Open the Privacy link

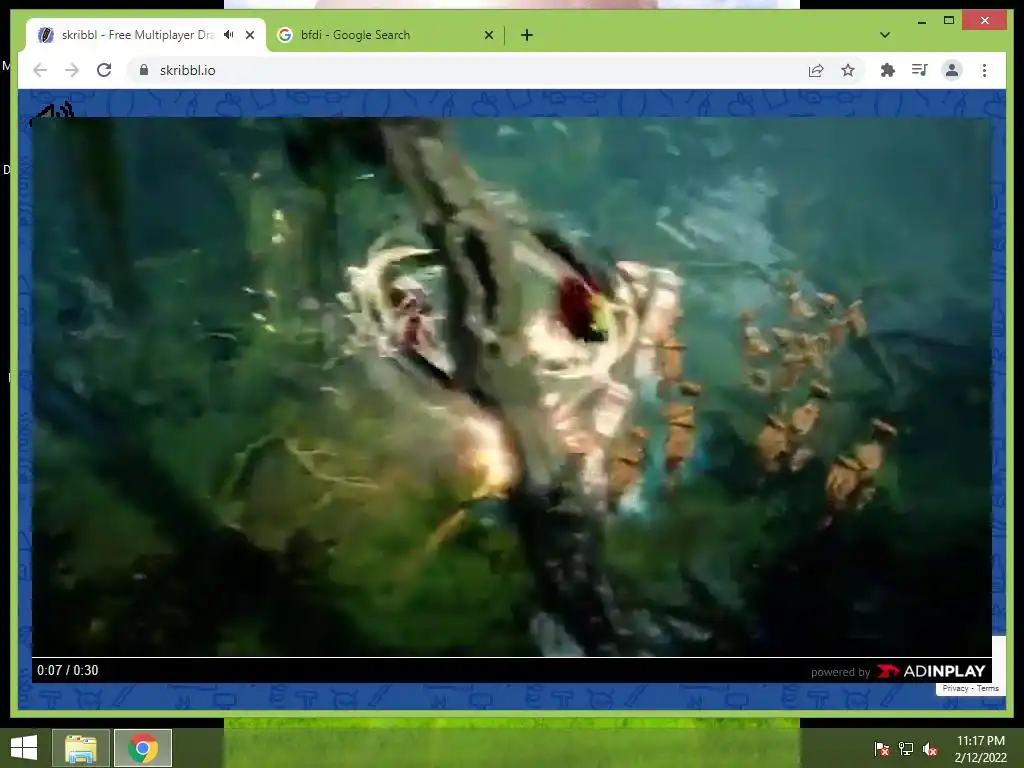point(955,688)
